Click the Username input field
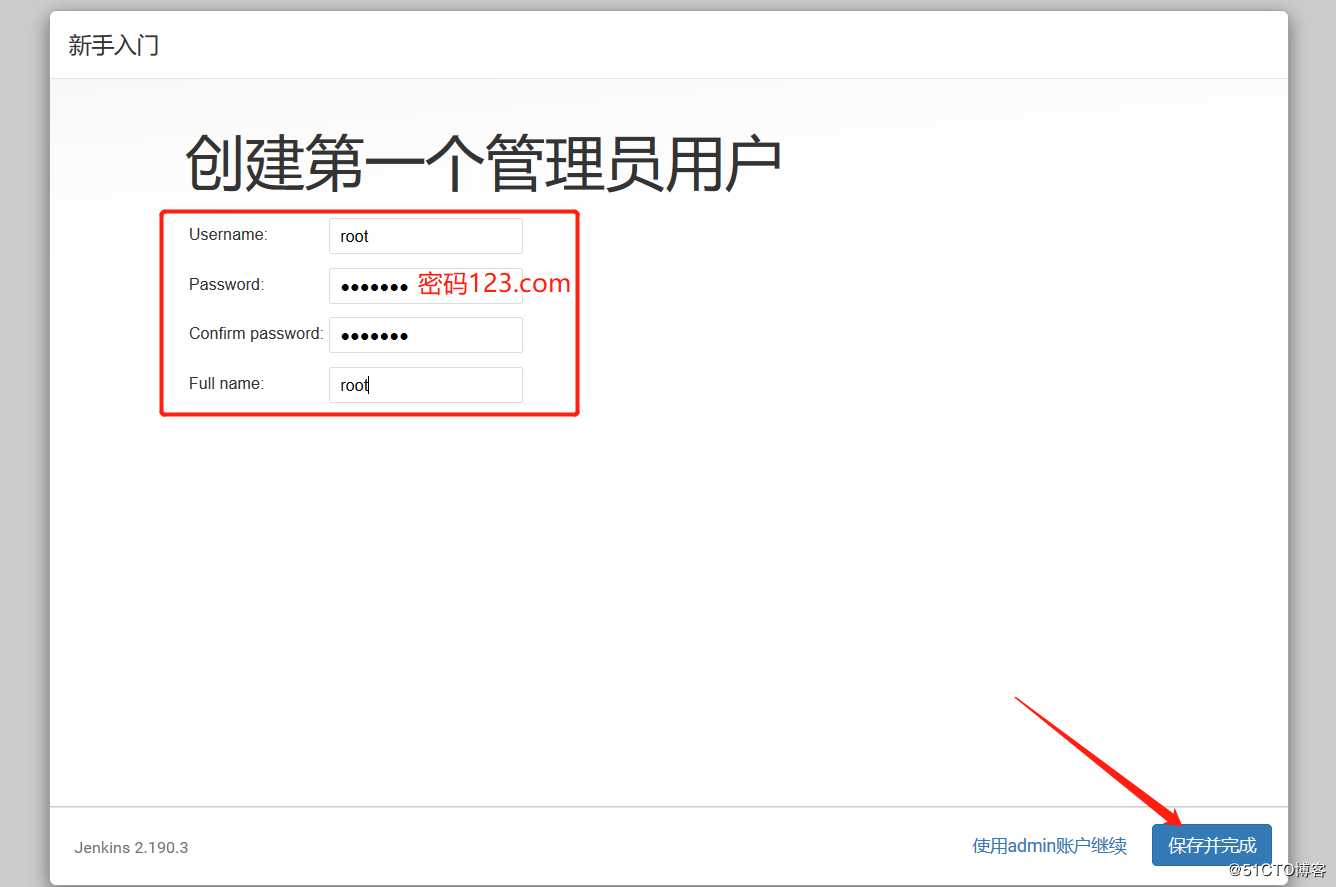The image size is (1336, 887). 426,236
